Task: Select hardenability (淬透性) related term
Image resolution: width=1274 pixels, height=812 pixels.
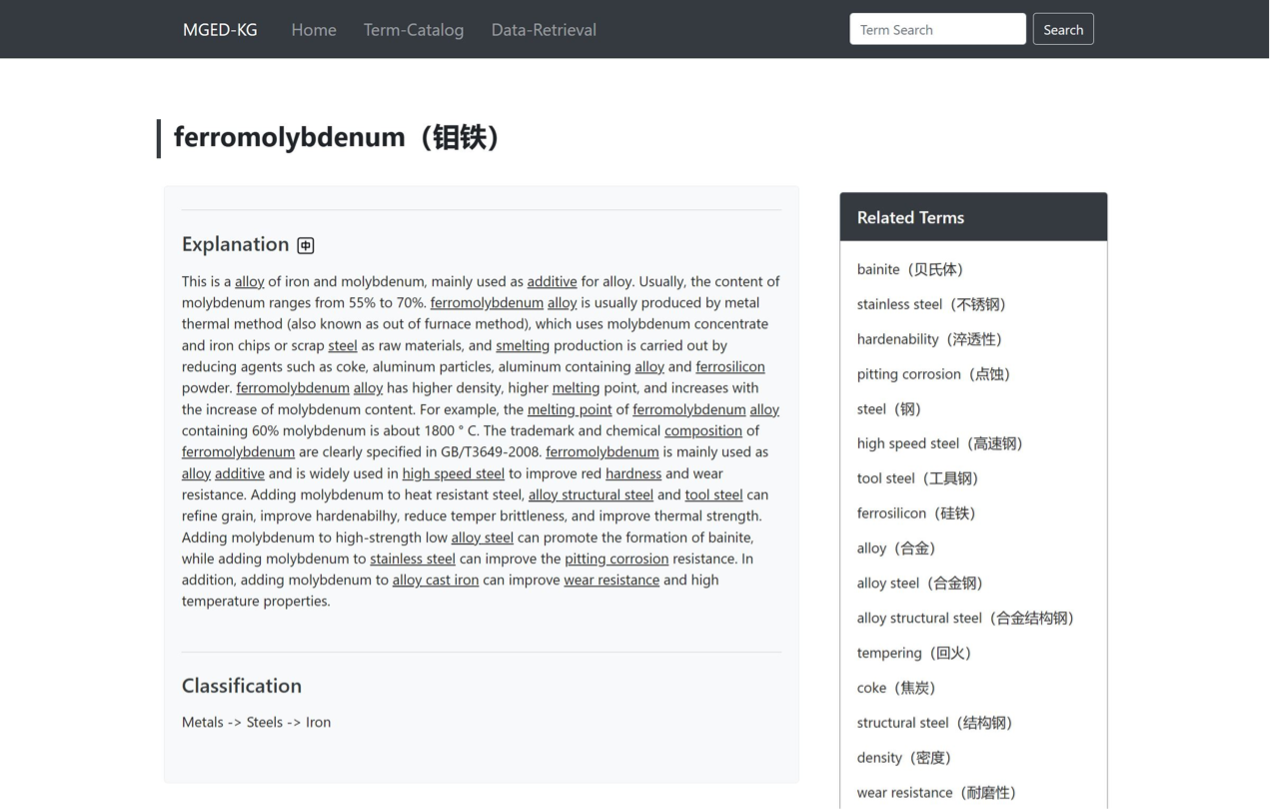Action: 928,339
